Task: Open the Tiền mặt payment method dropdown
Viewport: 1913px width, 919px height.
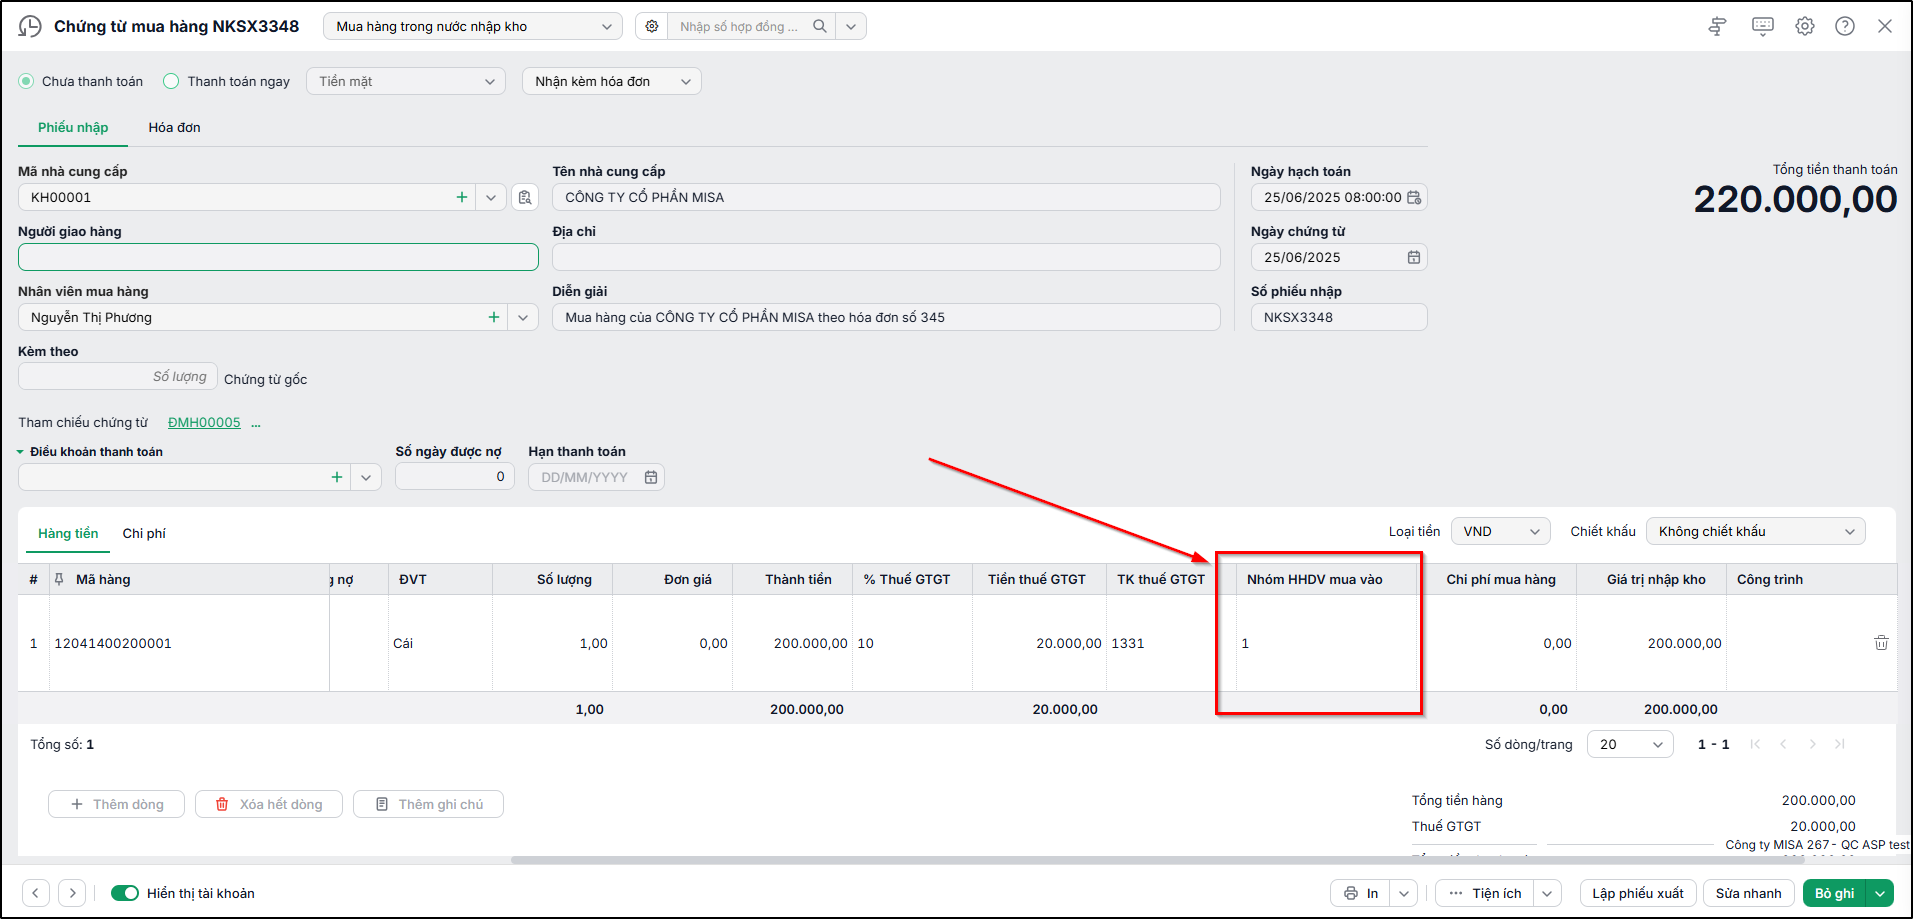Action: click(406, 81)
